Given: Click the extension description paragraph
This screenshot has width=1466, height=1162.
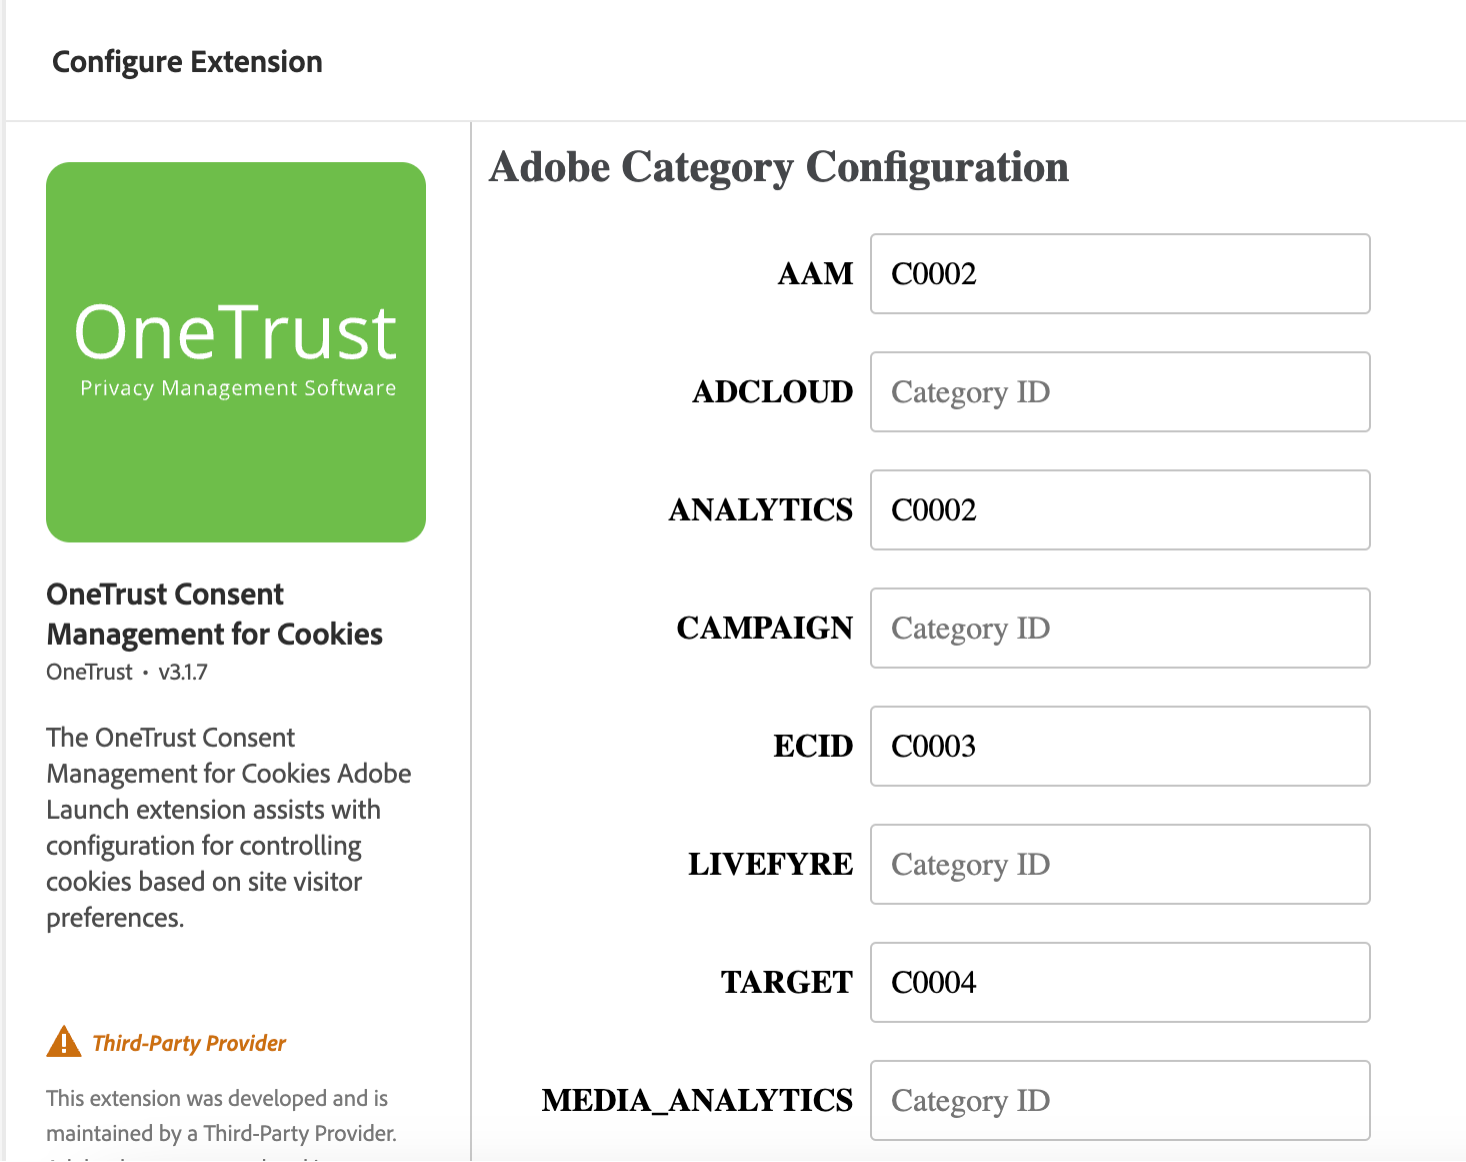Looking at the screenshot, I should pyautogui.click(x=228, y=827).
